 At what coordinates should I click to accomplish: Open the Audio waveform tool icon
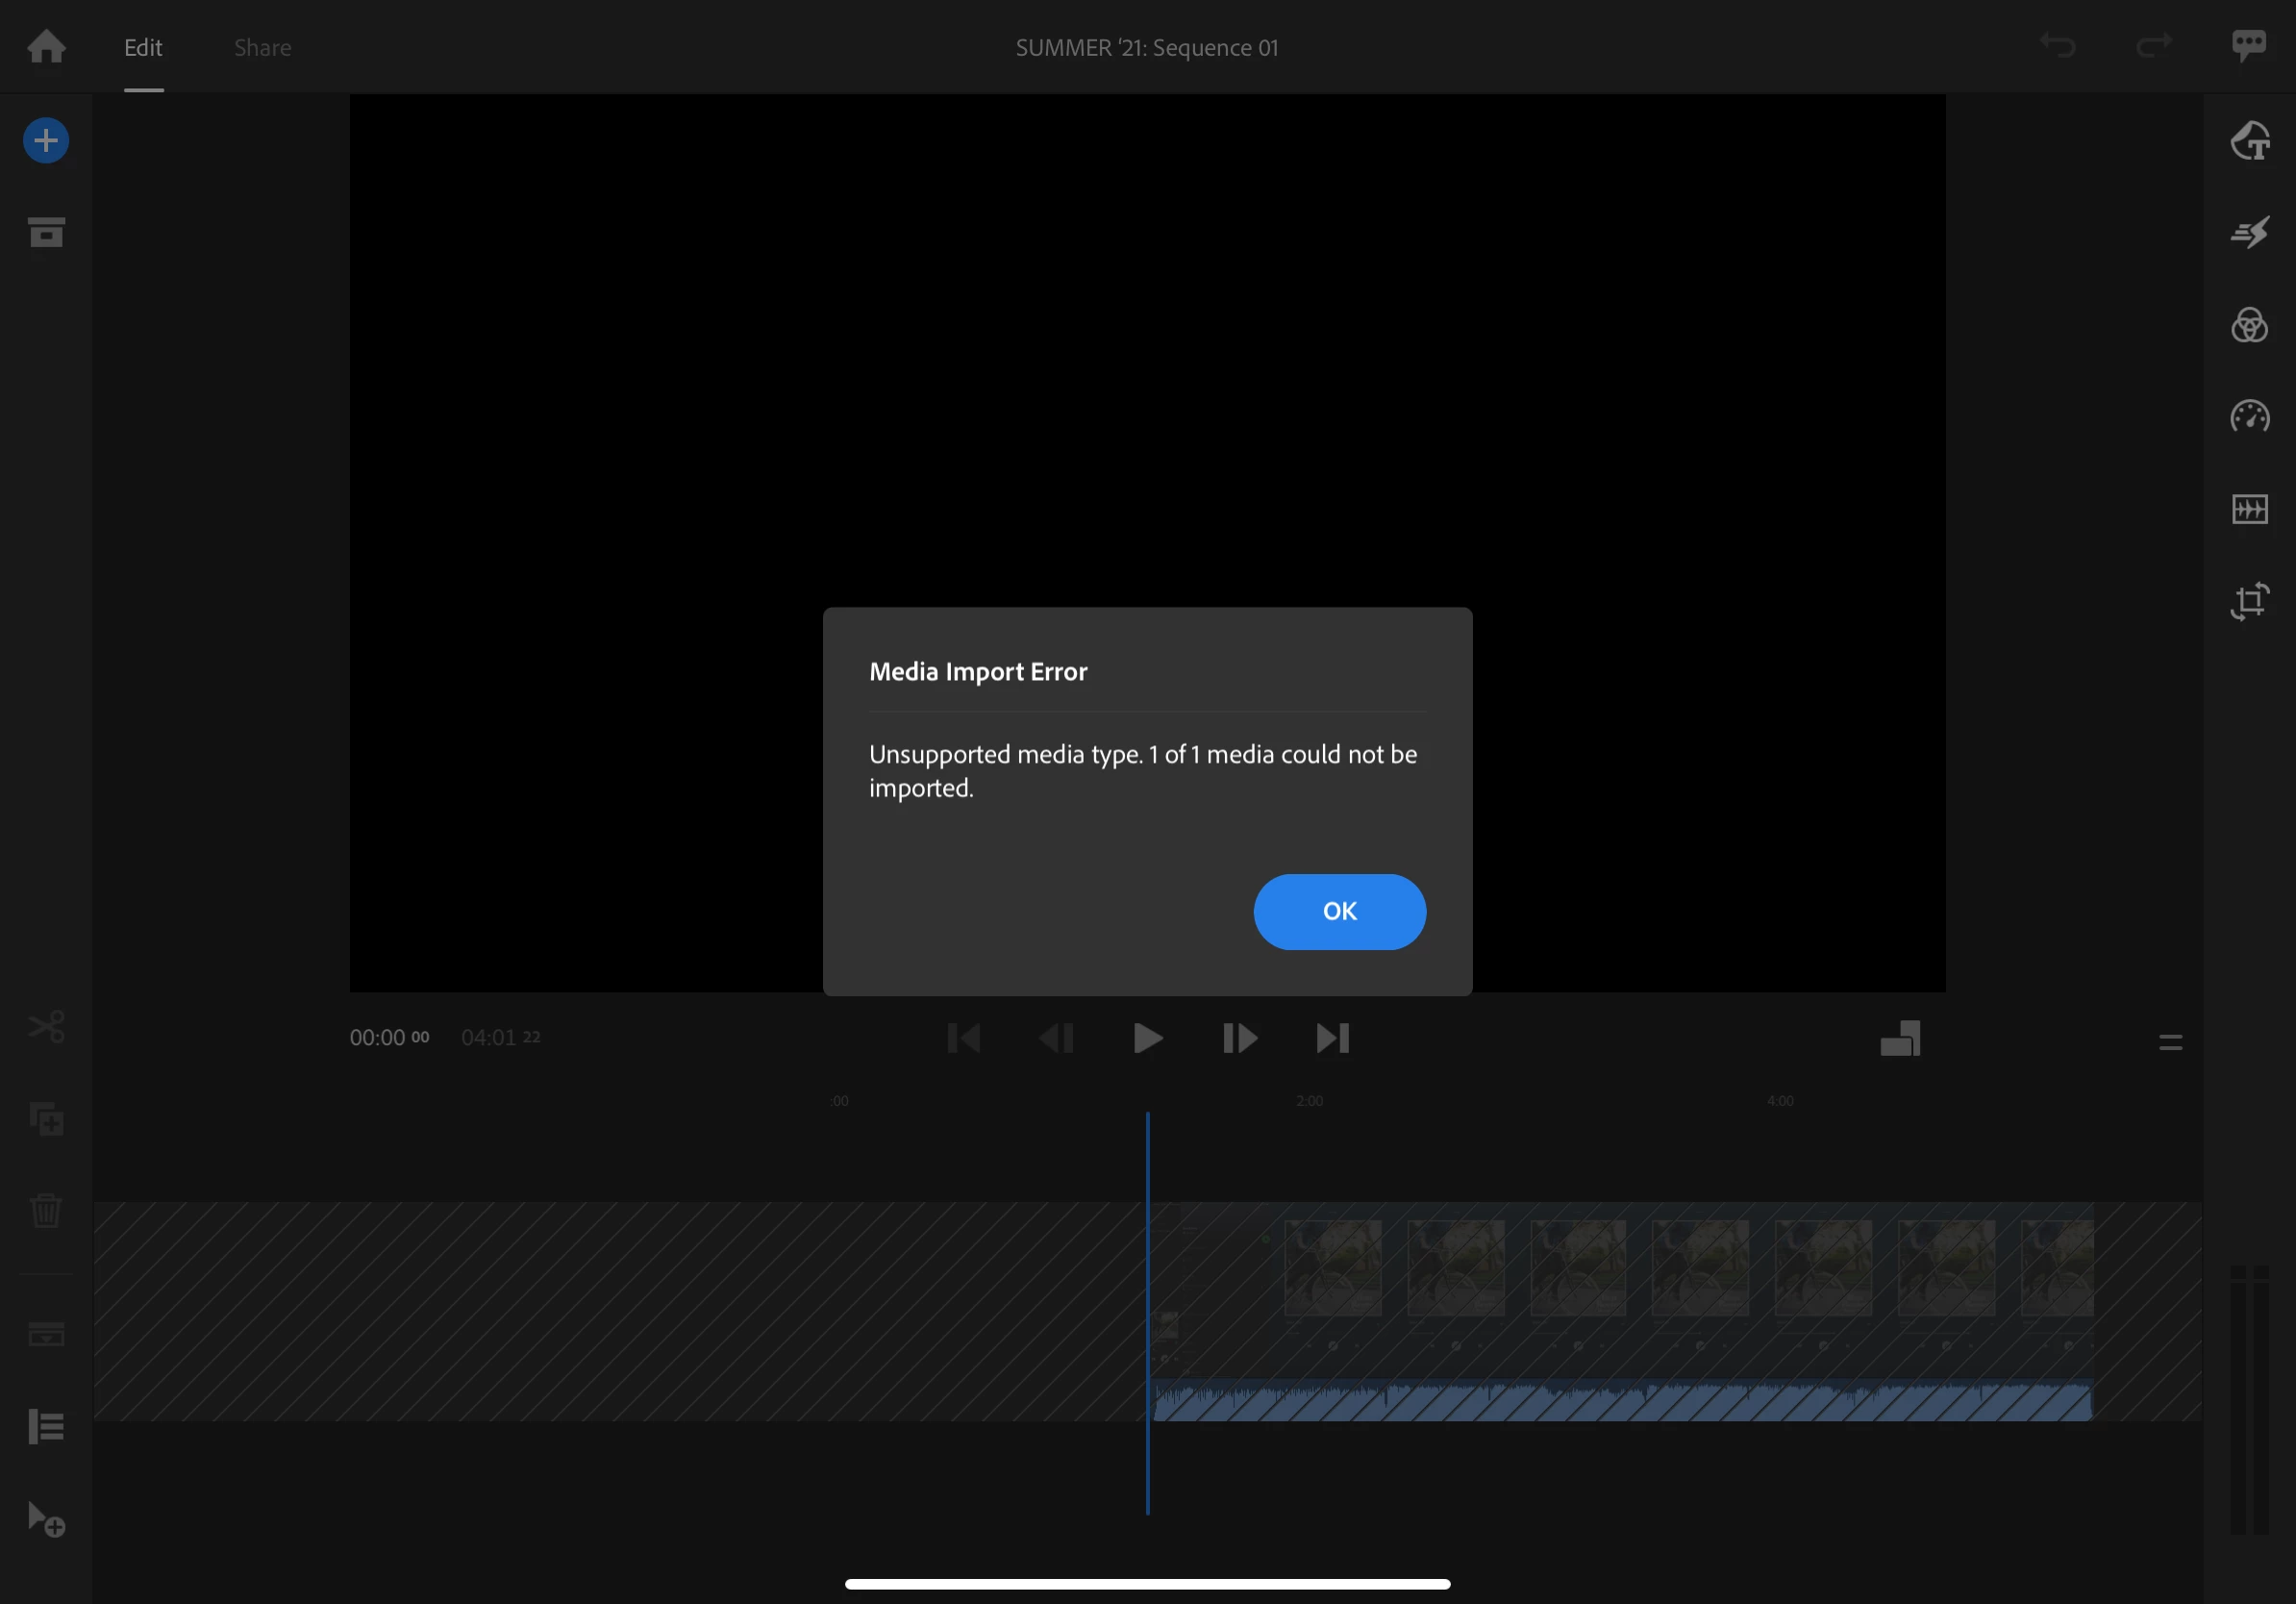click(2249, 509)
